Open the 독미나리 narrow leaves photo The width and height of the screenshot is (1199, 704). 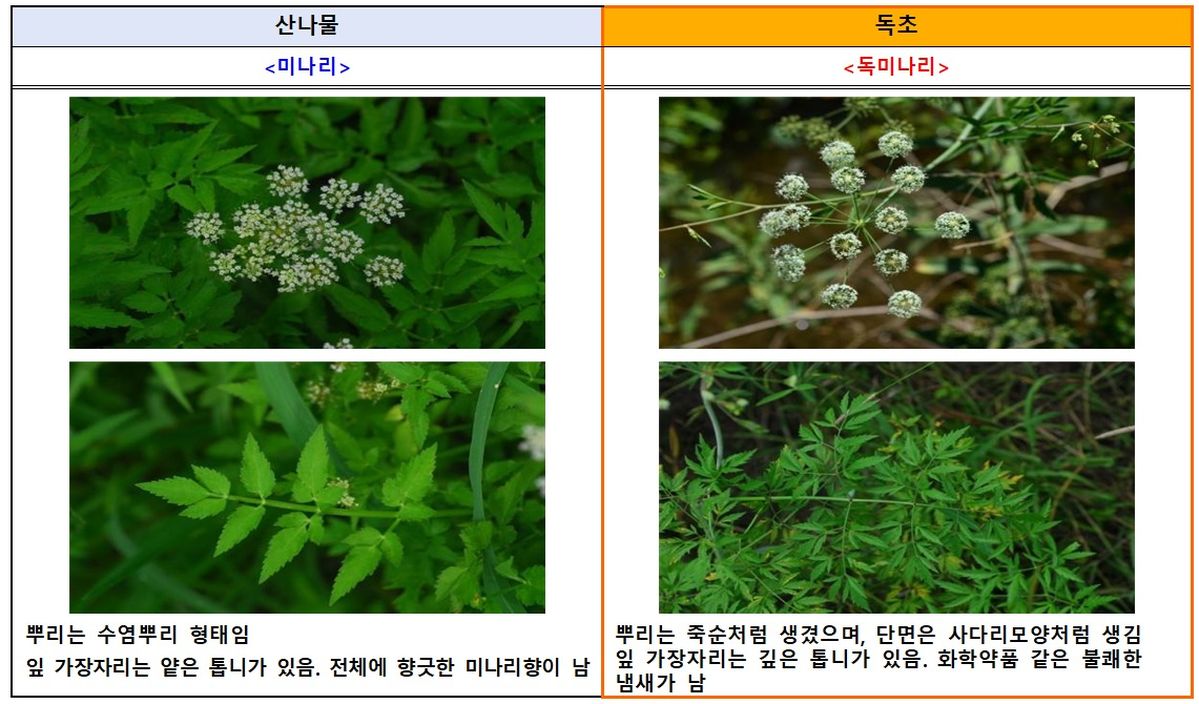896,487
